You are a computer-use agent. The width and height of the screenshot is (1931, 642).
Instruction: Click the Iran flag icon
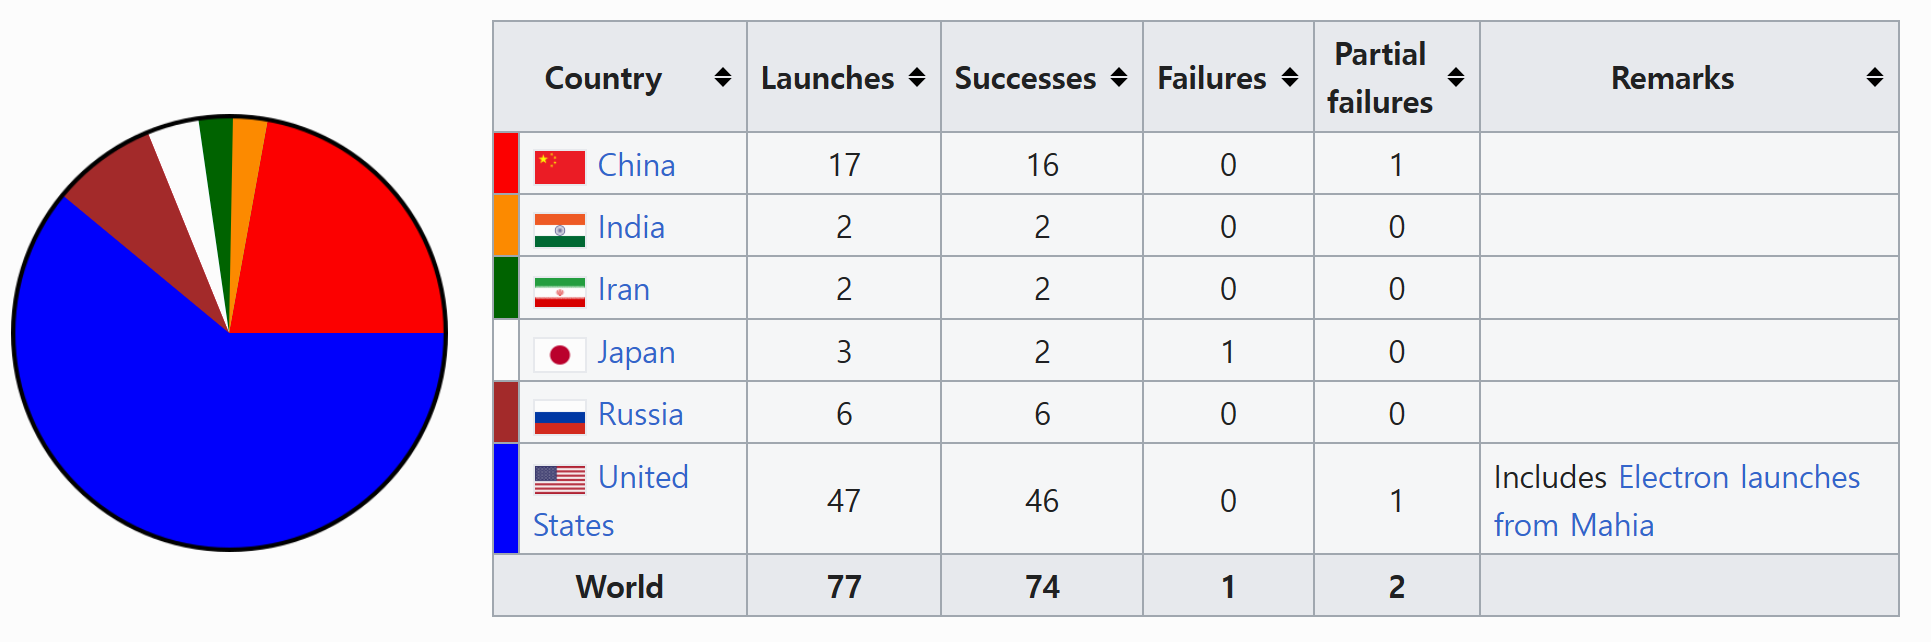point(560,292)
